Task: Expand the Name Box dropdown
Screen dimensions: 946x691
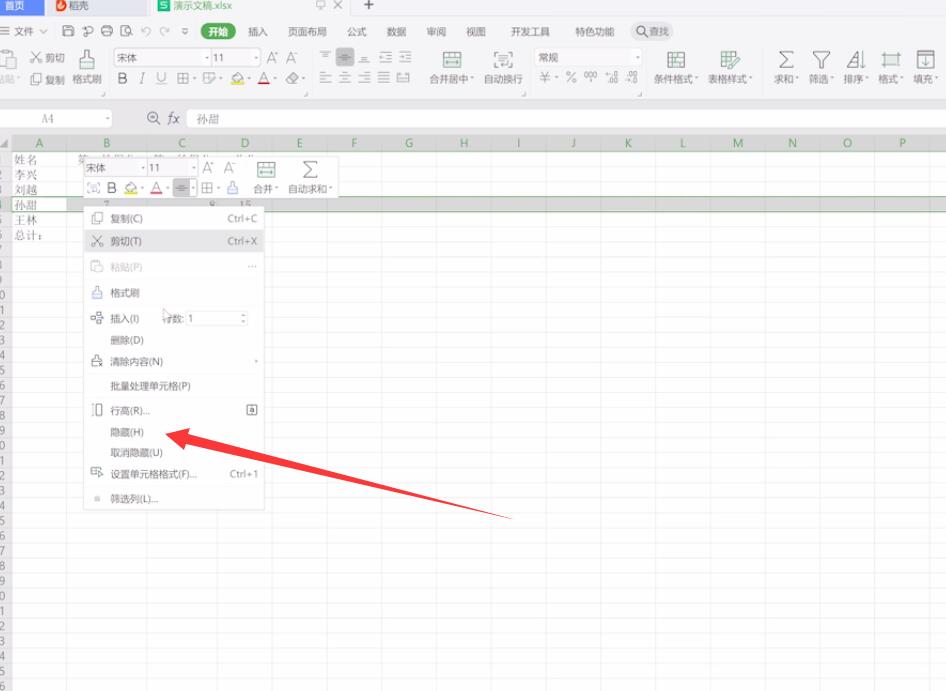Action: (x=107, y=119)
